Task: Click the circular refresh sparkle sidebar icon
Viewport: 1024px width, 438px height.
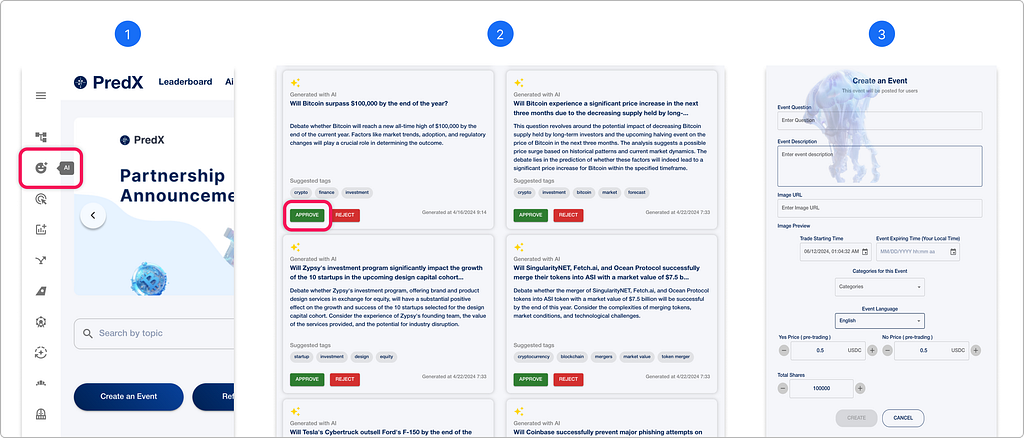Action: point(41,352)
